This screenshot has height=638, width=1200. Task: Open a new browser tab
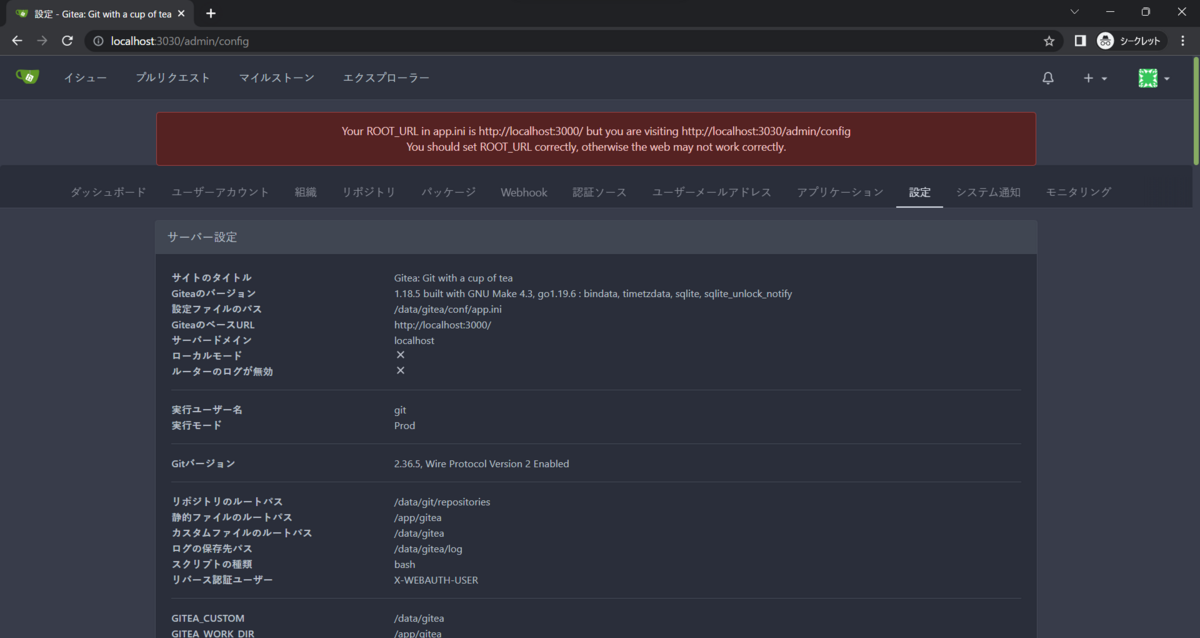click(x=211, y=13)
